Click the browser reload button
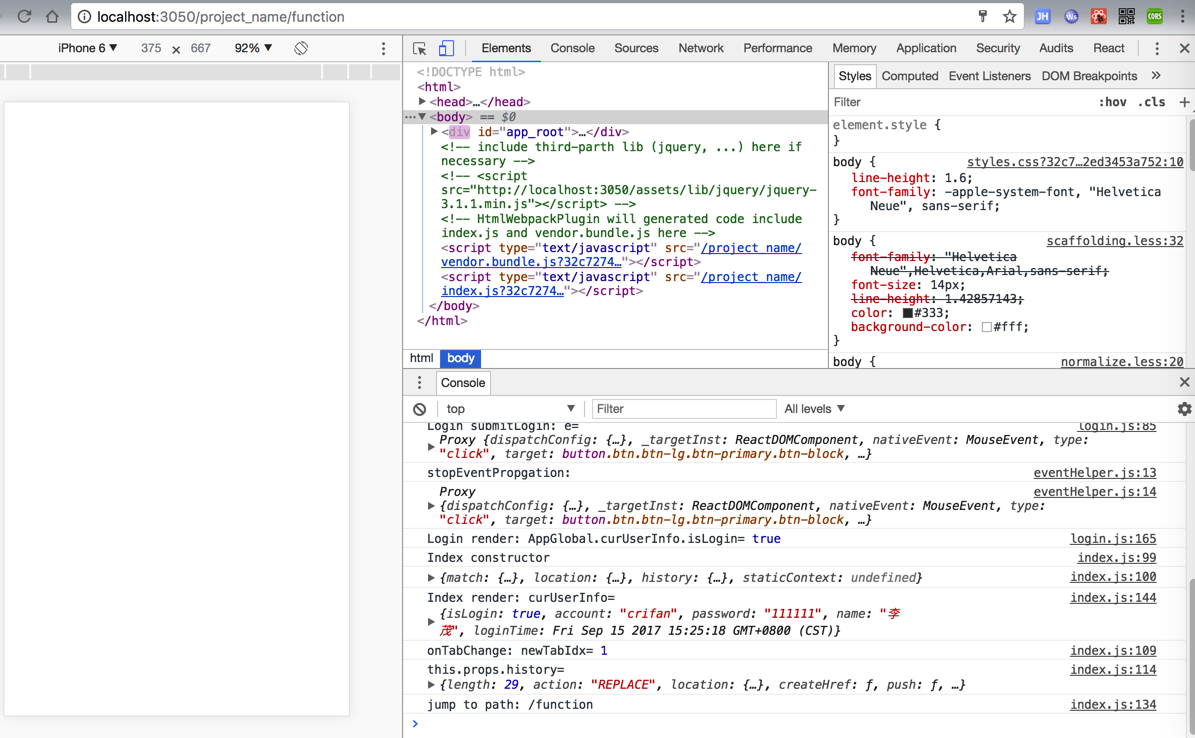 point(24,17)
